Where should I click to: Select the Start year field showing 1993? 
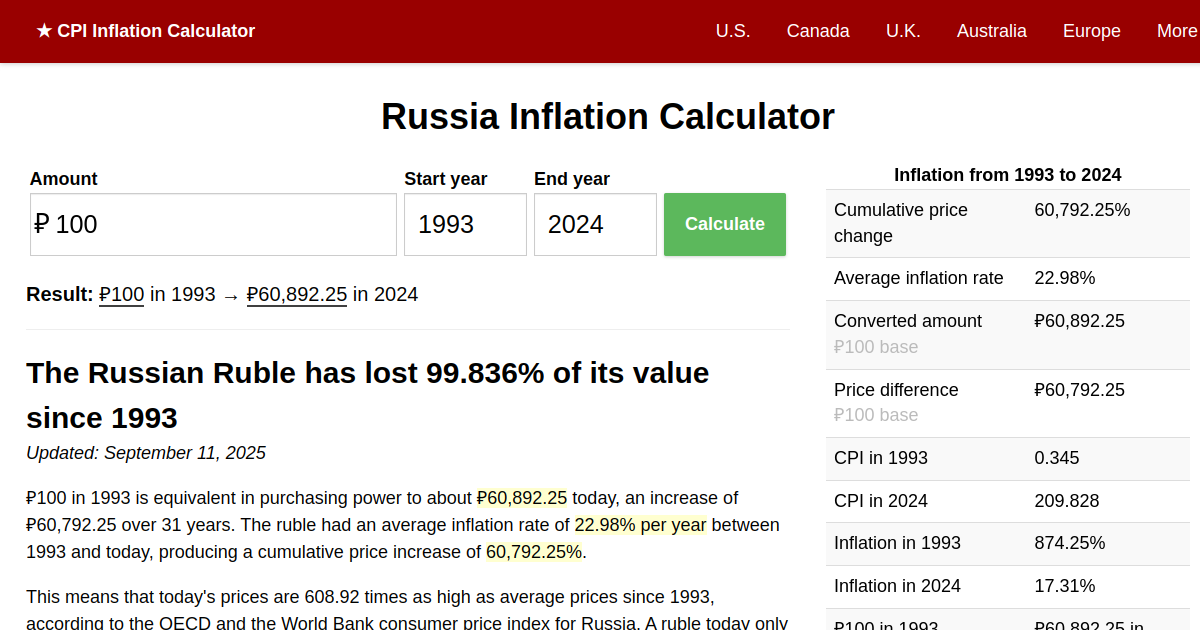tap(465, 224)
